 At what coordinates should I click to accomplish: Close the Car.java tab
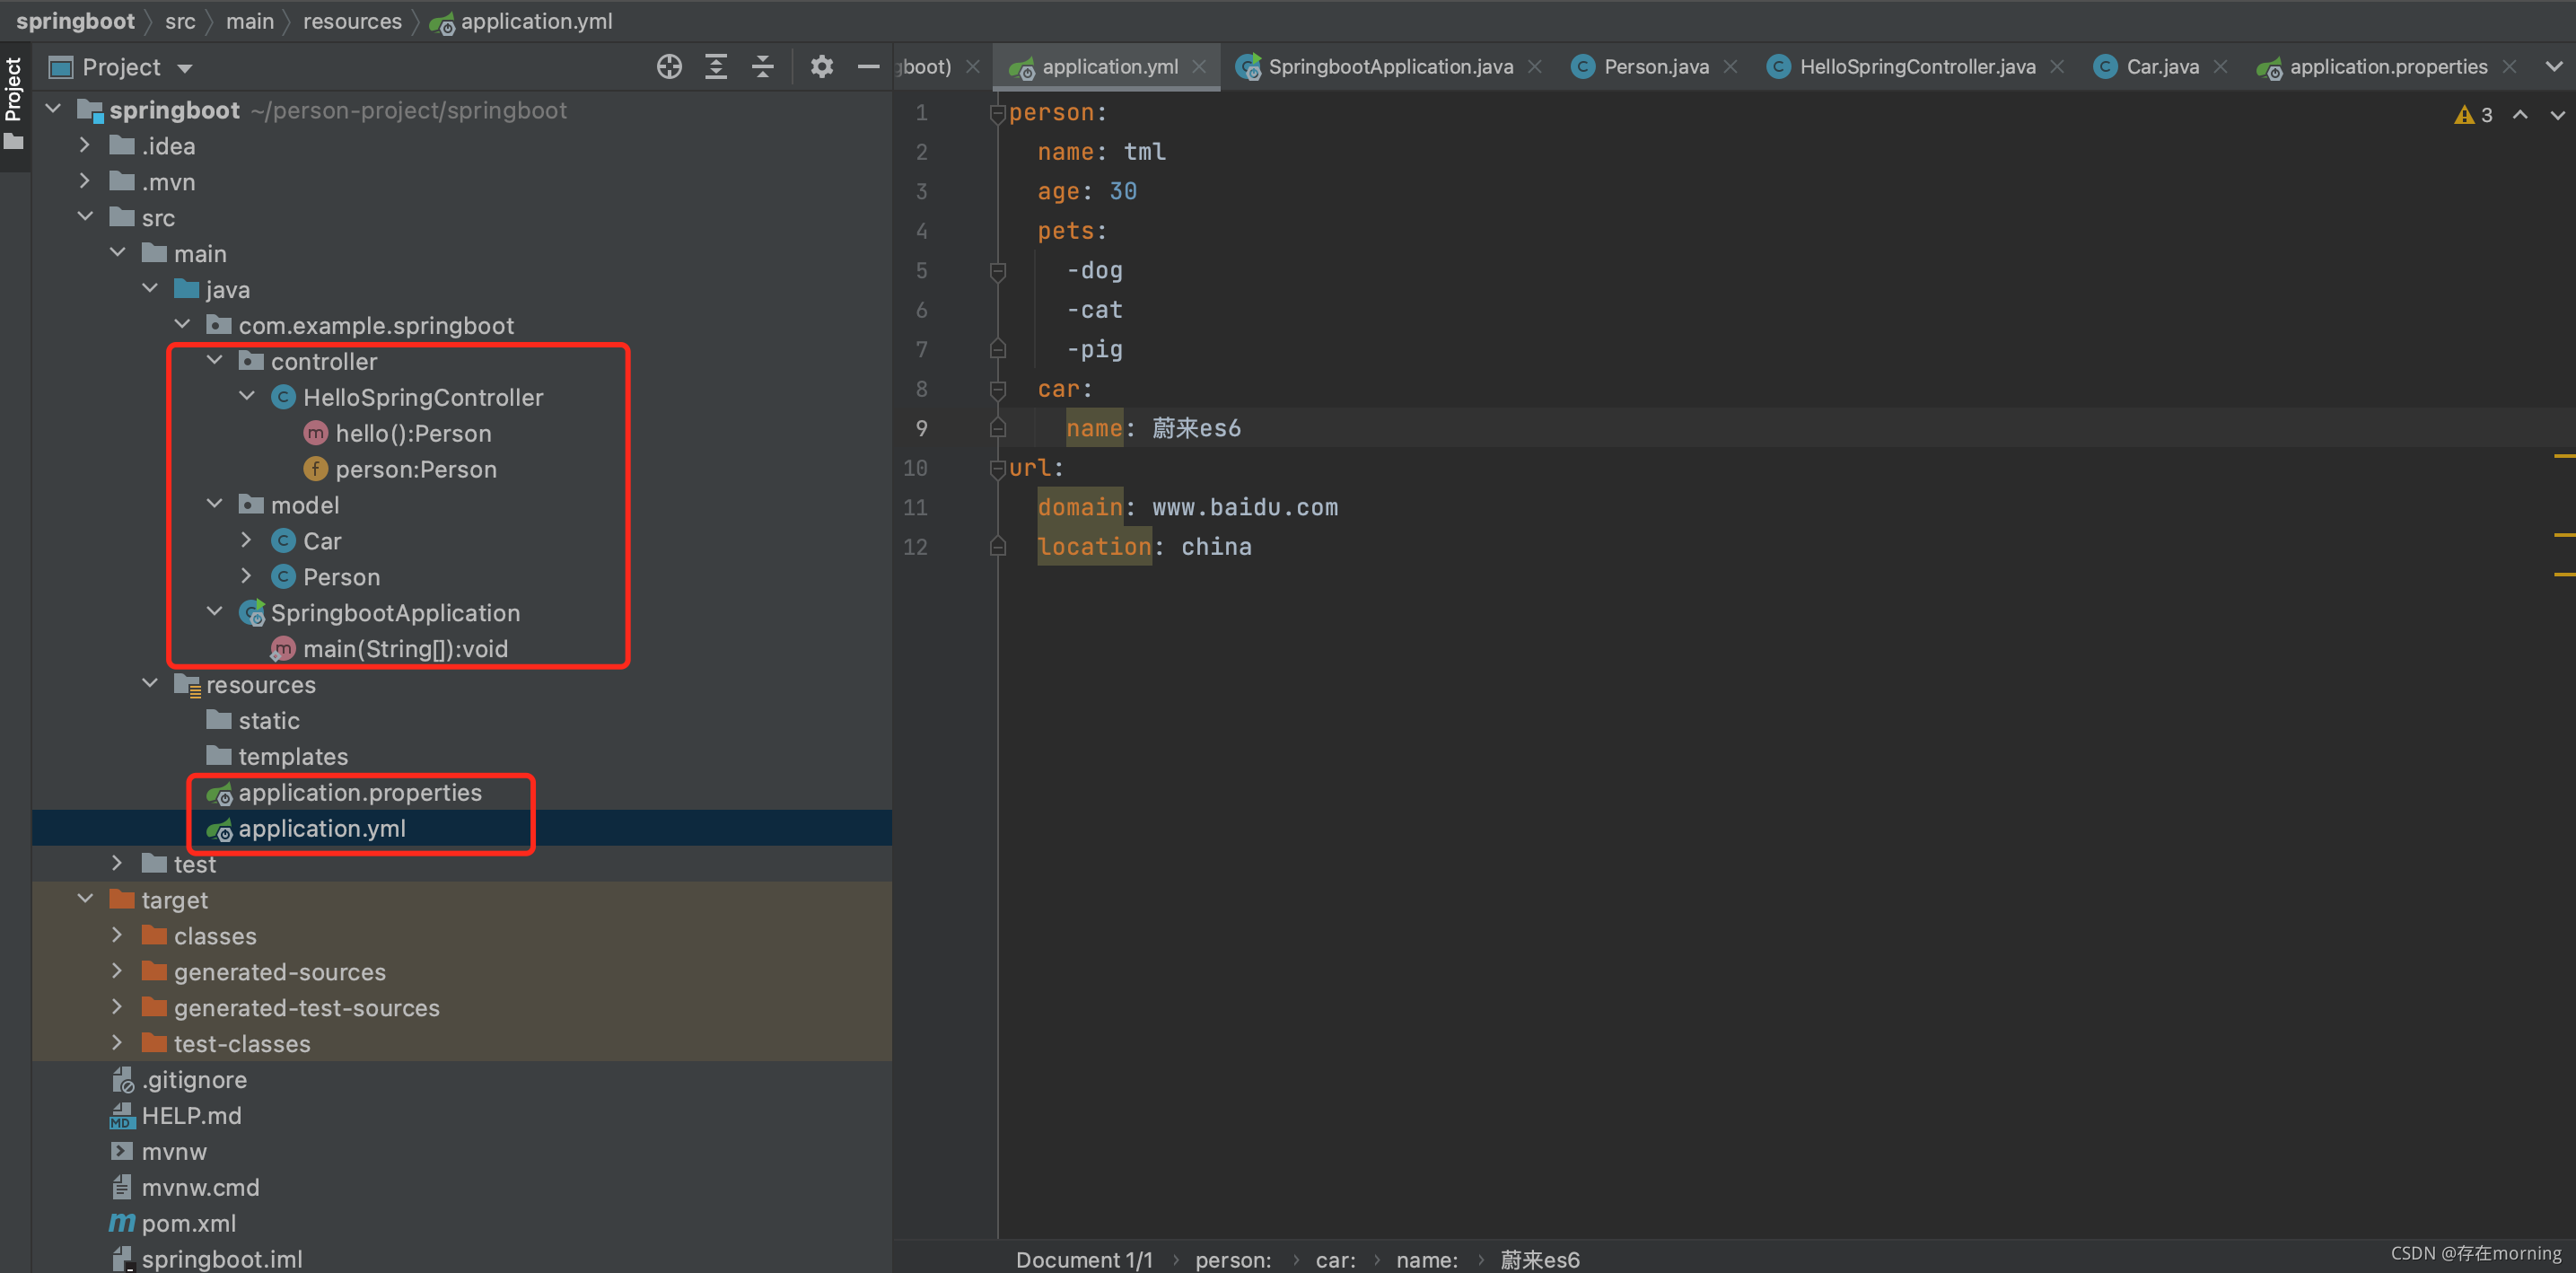pyautogui.click(x=2221, y=67)
